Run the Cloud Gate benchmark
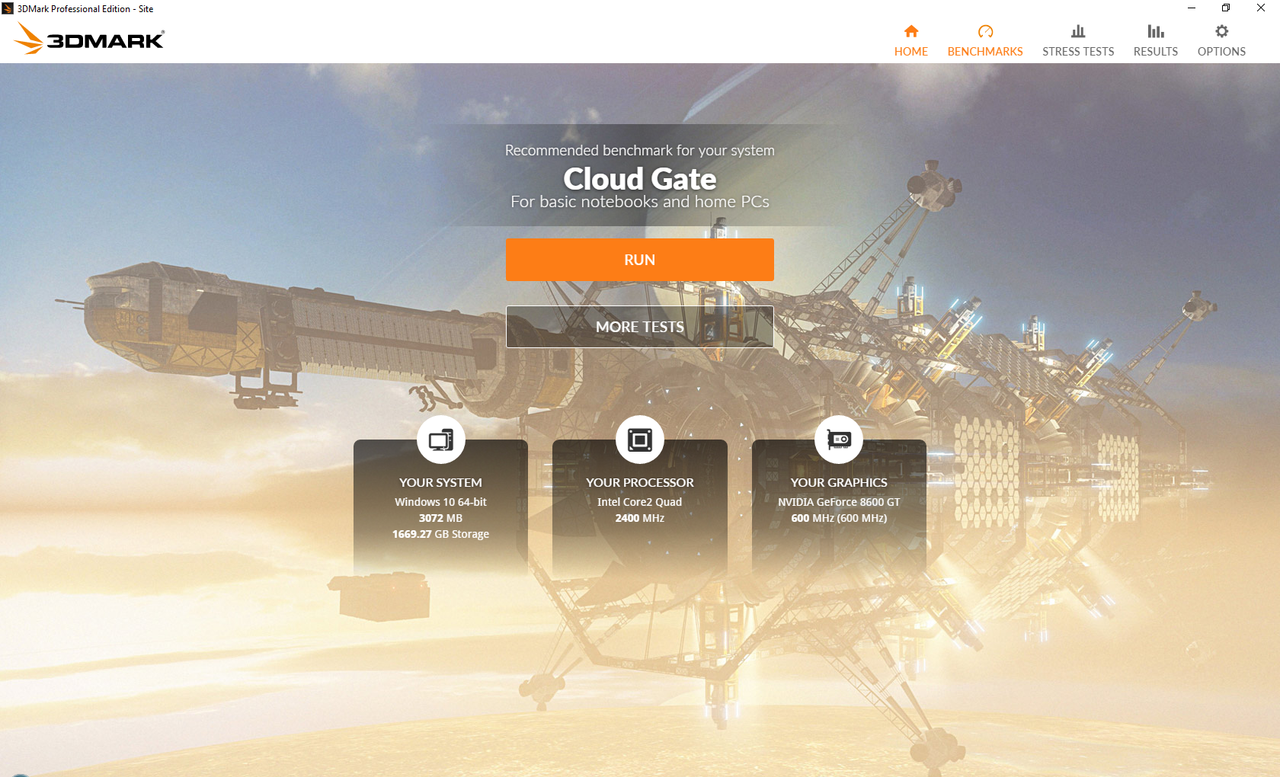1280x777 pixels. tap(640, 259)
